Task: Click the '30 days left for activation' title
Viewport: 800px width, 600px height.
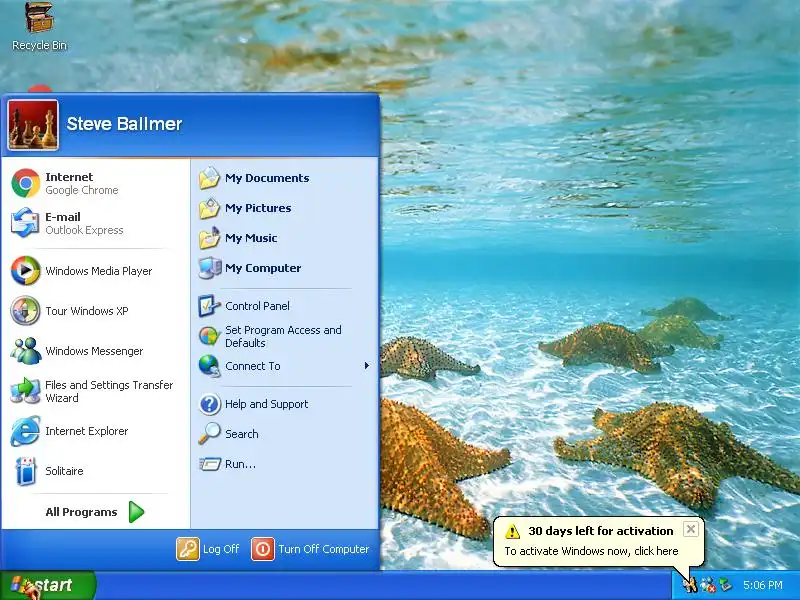Action: pos(601,531)
